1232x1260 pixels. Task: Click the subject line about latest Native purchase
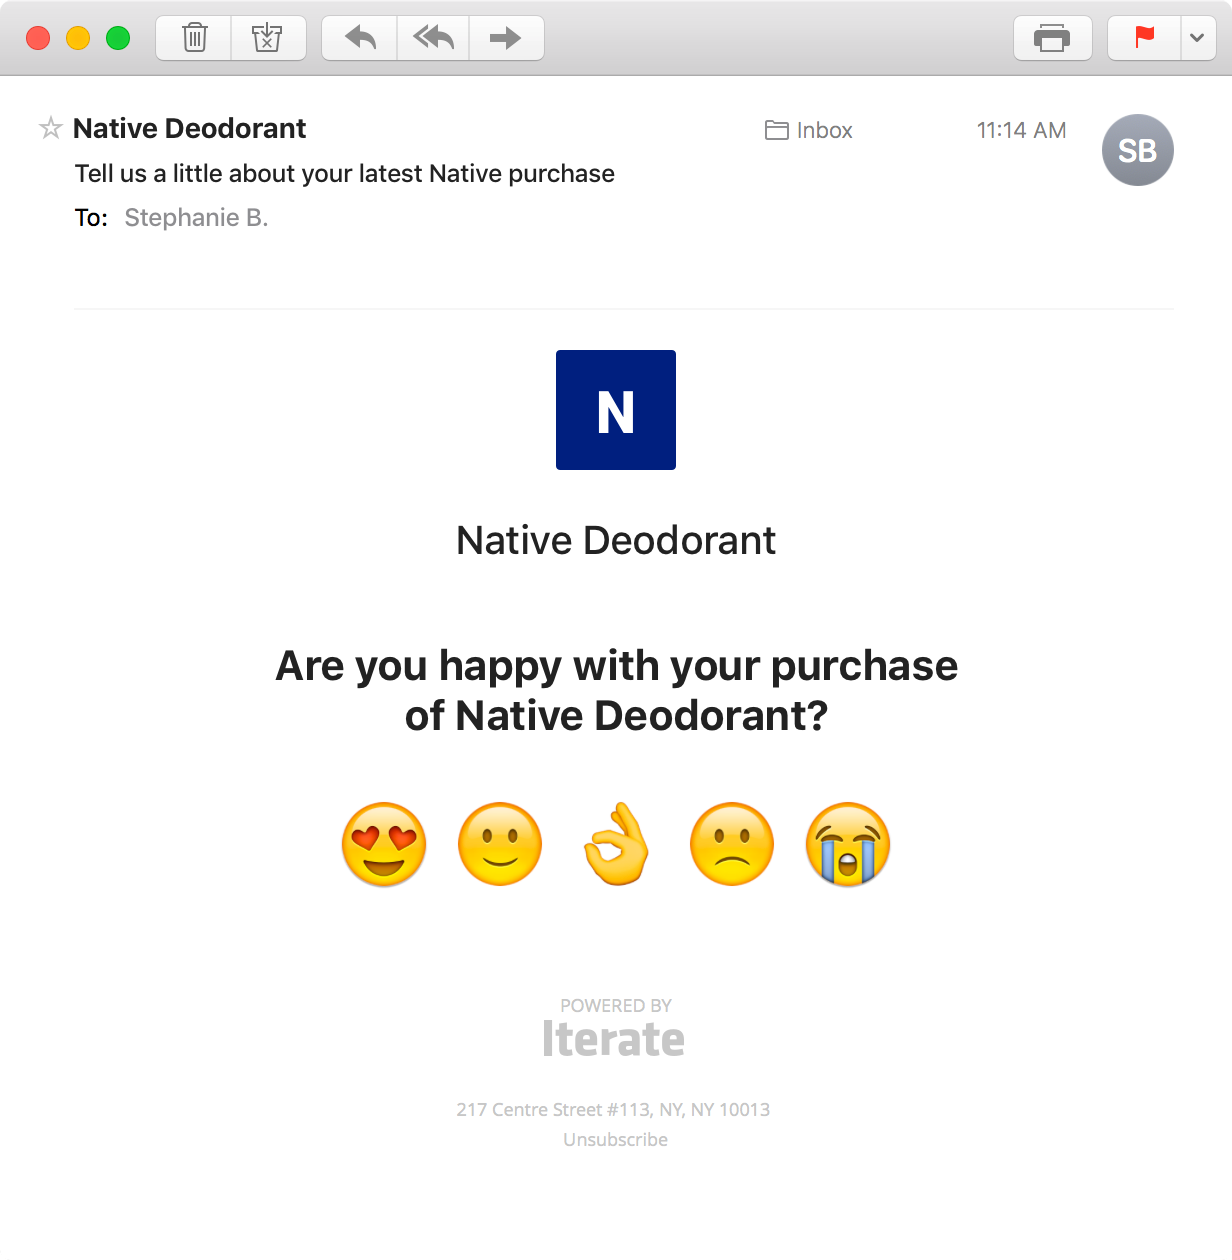click(x=345, y=174)
